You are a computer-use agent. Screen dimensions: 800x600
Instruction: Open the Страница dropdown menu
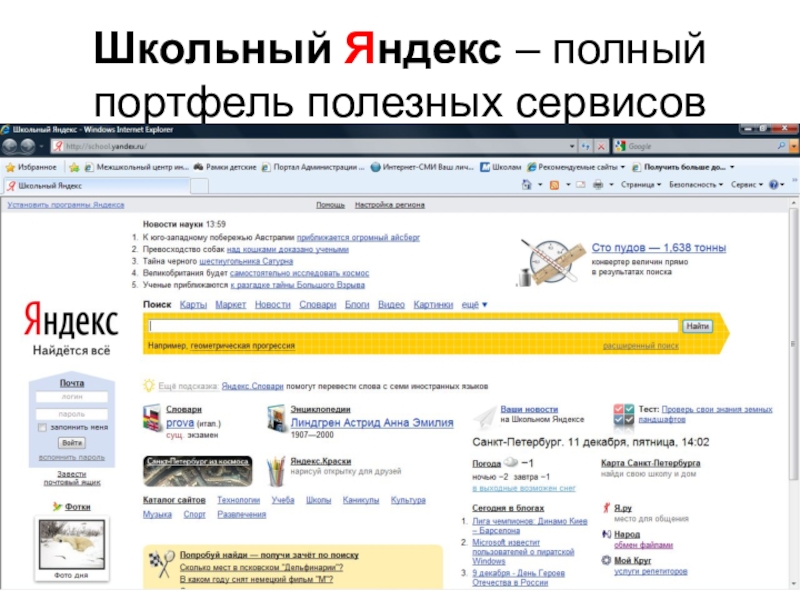click(641, 185)
